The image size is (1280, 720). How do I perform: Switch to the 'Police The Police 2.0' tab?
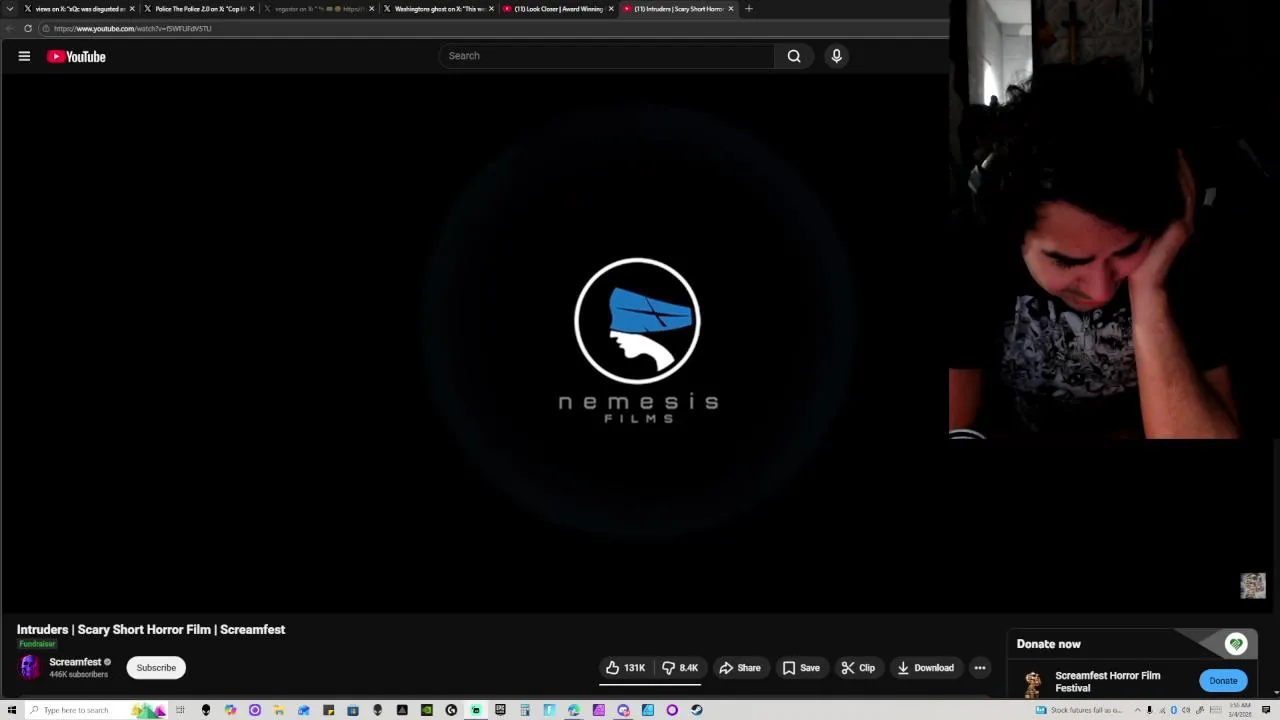198,9
